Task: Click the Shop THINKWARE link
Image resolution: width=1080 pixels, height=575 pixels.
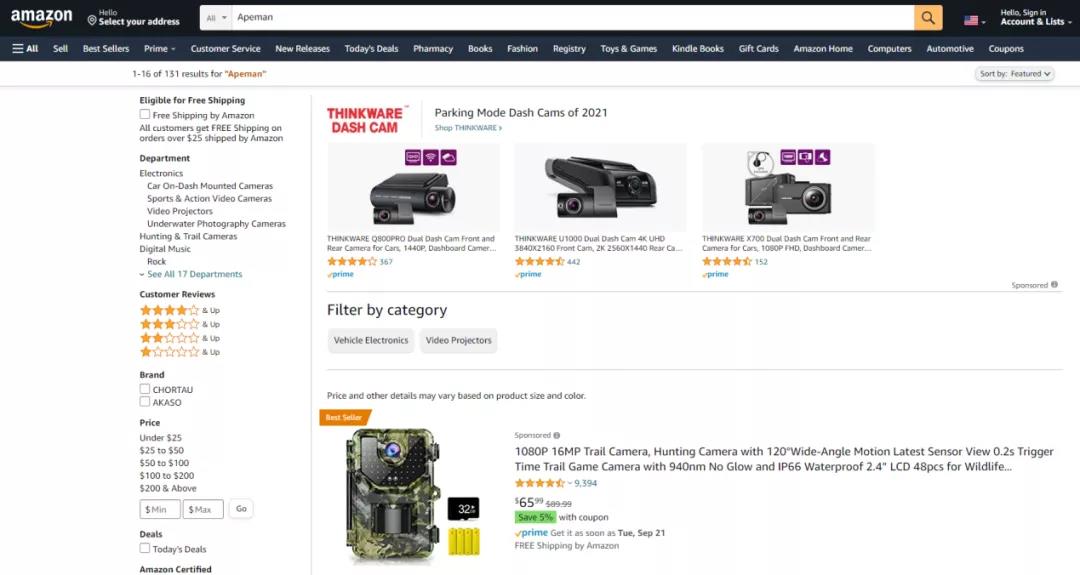Action: 467,128
